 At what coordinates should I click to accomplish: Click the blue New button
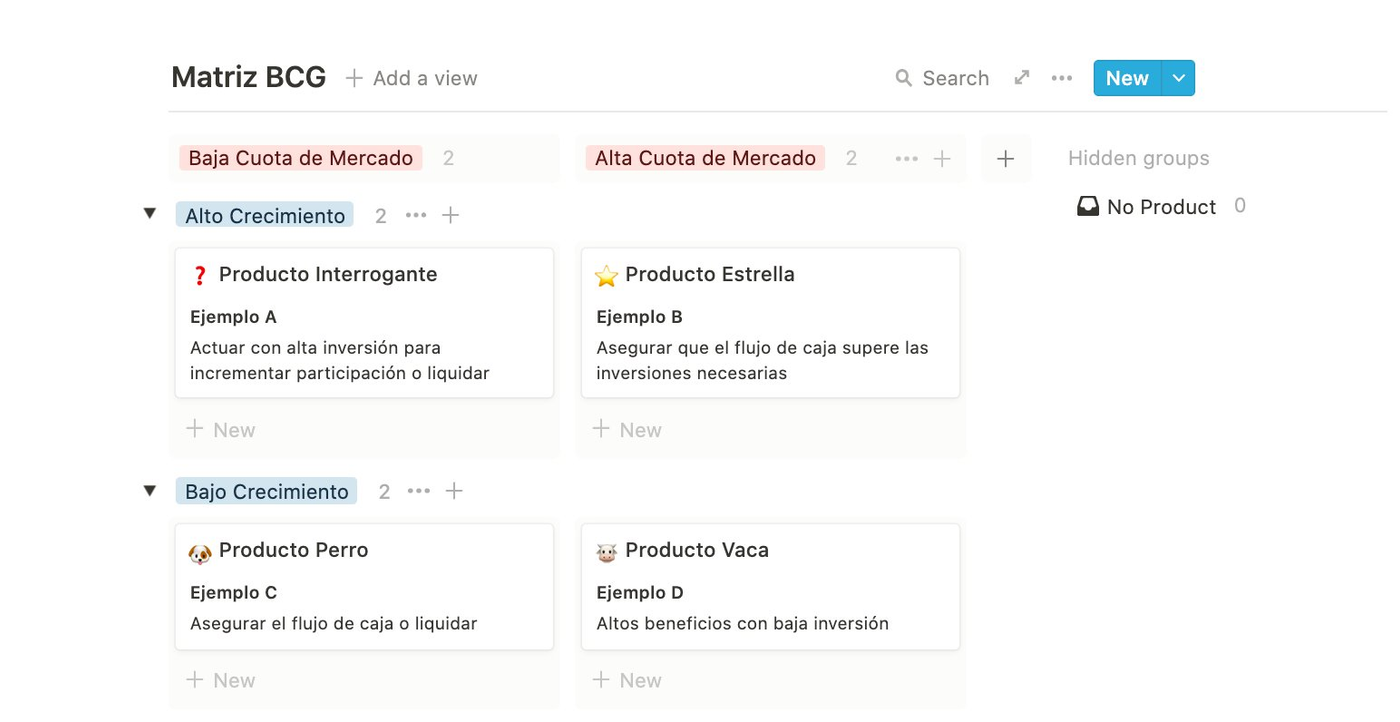click(x=1127, y=78)
